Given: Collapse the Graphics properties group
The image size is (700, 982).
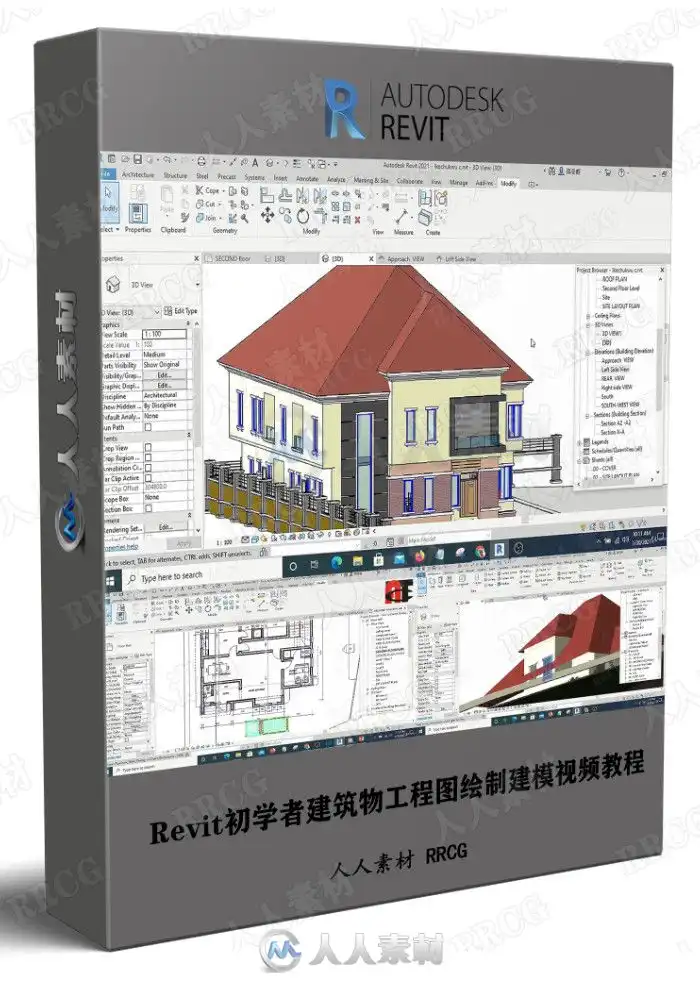Looking at the screenshot, I should pos(188,323).
